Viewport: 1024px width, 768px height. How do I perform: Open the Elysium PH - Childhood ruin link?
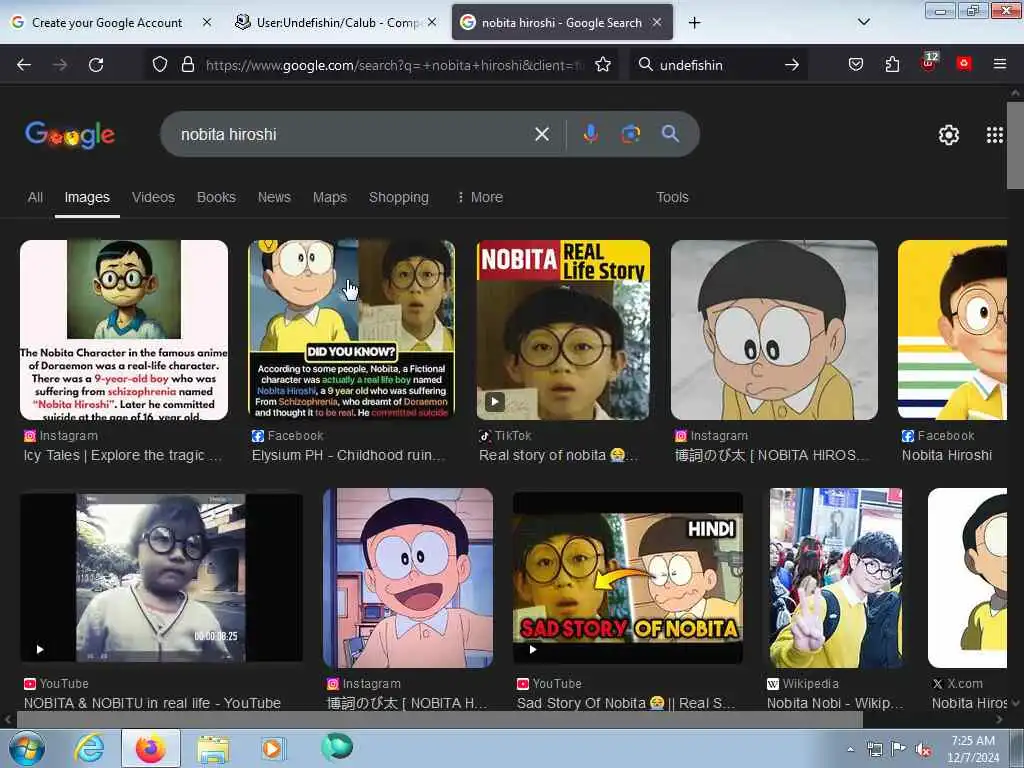[349, 455]
